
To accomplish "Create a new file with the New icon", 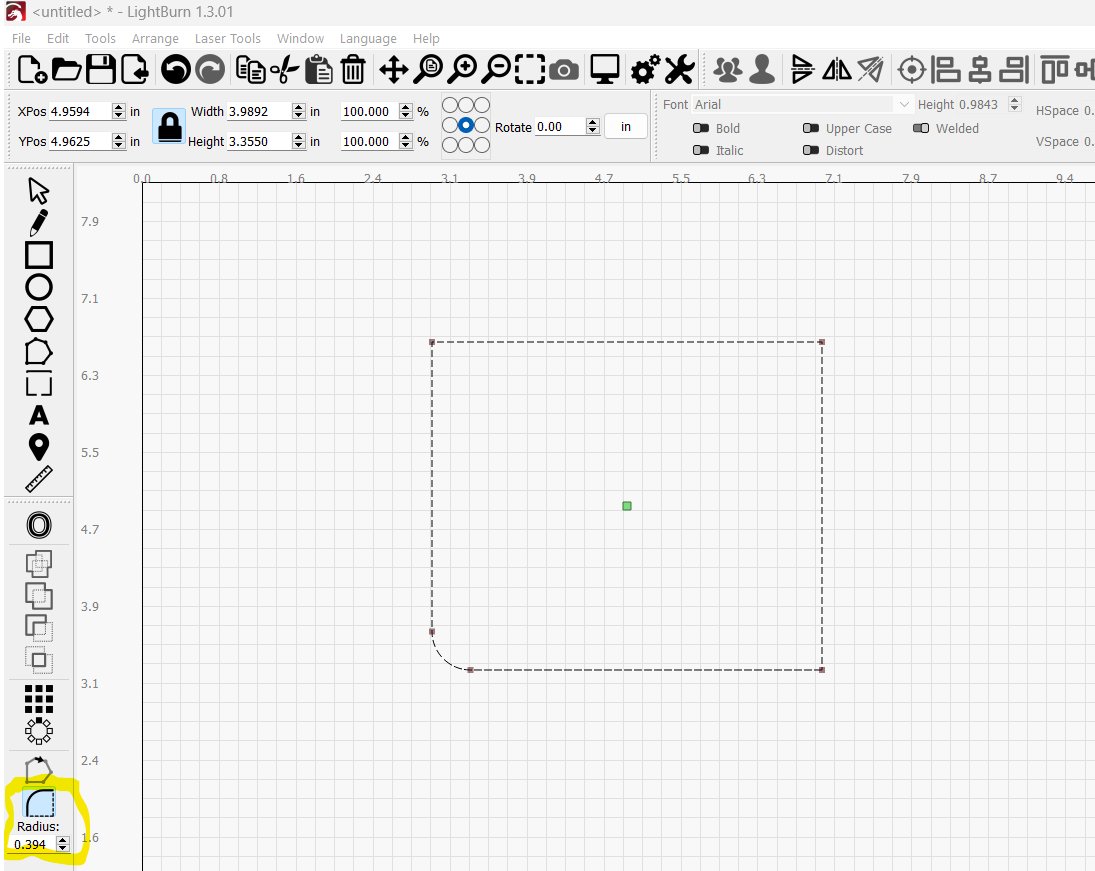I will click(x=31, y=69).
